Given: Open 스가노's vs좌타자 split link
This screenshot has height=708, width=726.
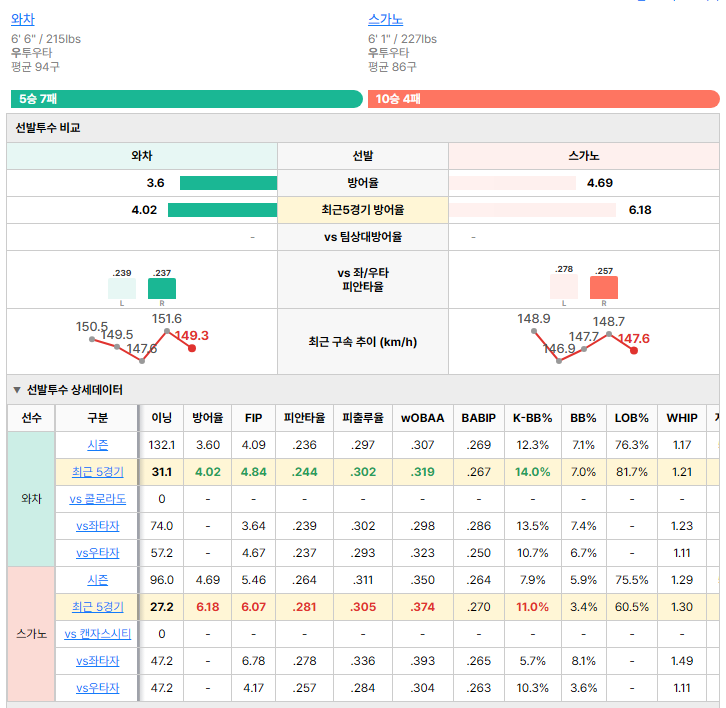Looking at the screenshot, I should [x=98, y=661].
